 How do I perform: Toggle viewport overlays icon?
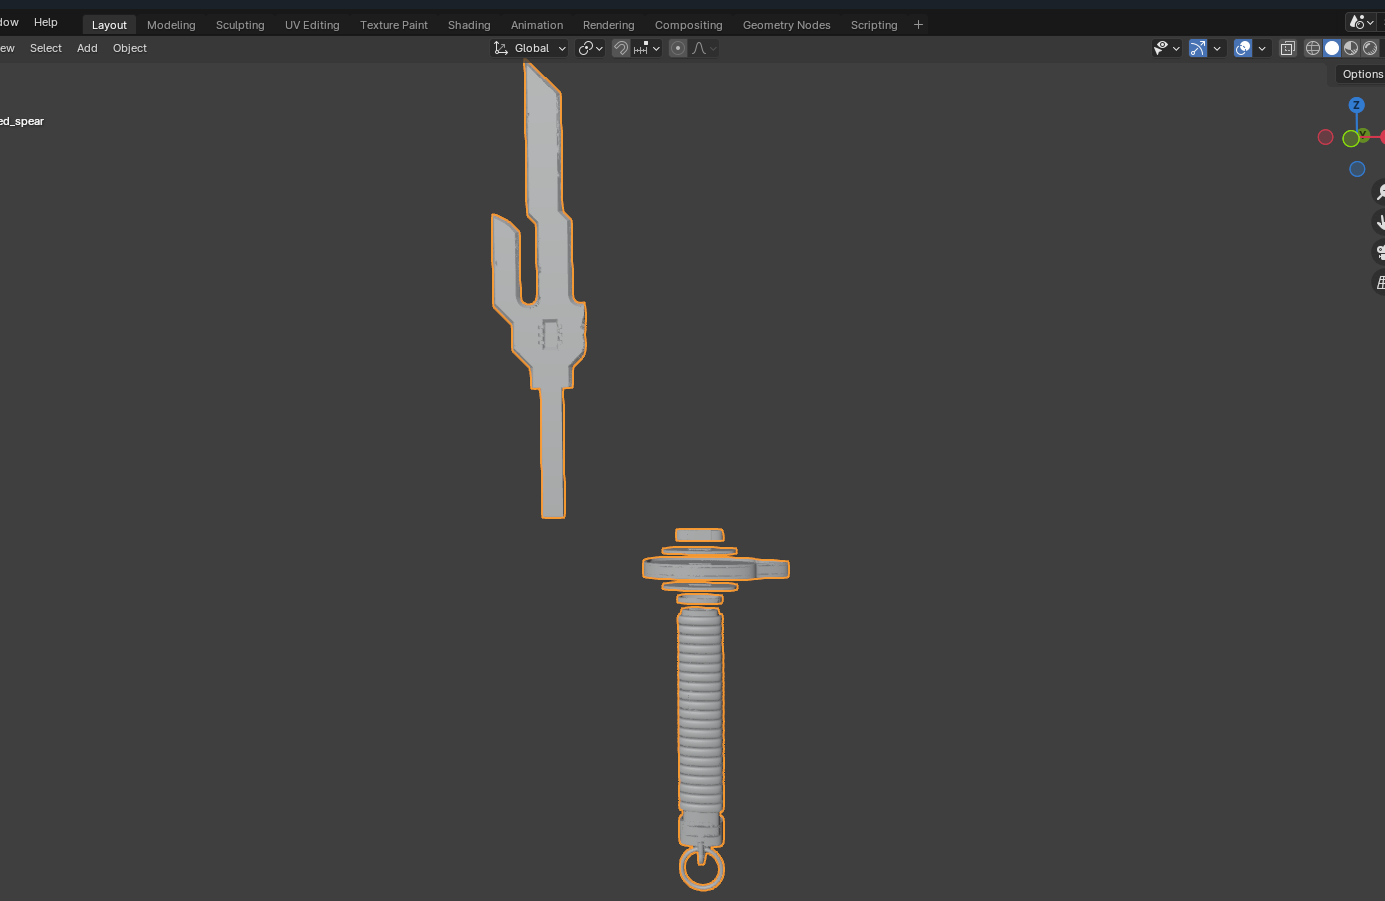1243,48
